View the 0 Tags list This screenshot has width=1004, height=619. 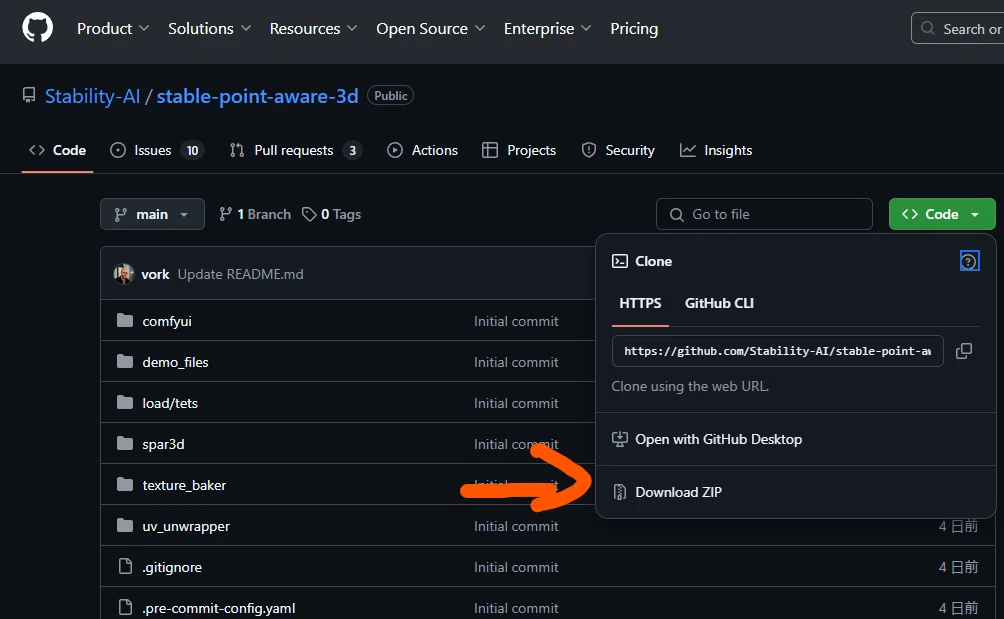(x=332, y=214)
